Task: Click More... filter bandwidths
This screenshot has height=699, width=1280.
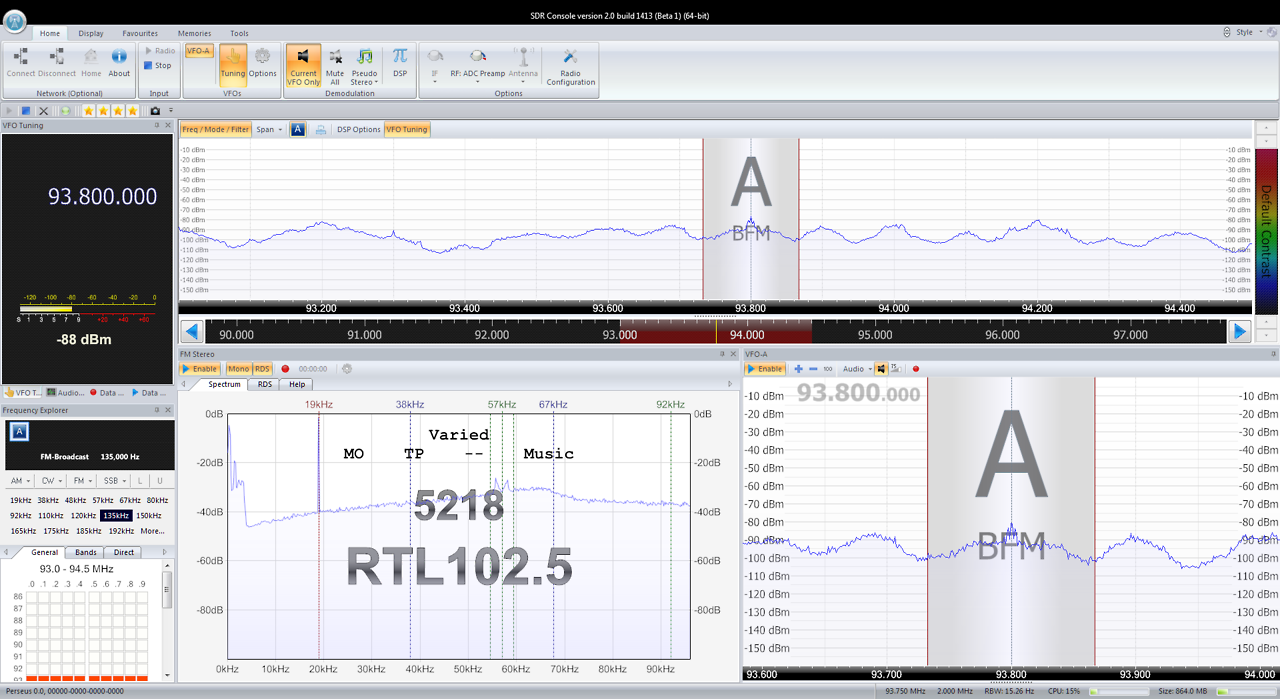Action: pyautogui.click(x=152, y=531)
